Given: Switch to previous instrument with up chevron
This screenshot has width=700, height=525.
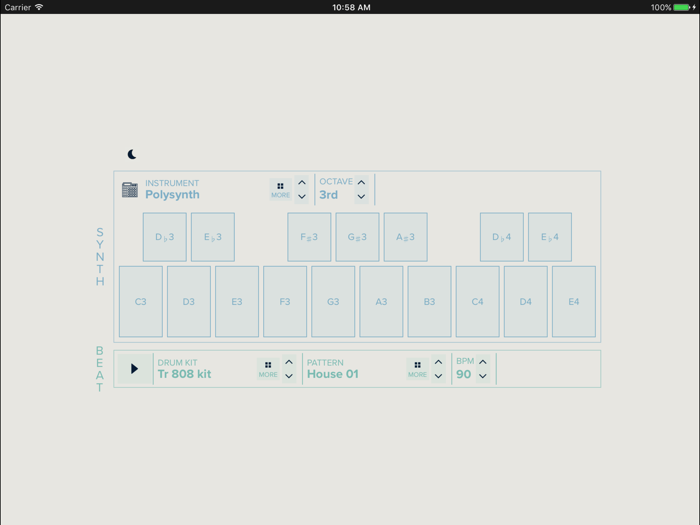Looking at the screenshot, I should [x=302, y=183].
